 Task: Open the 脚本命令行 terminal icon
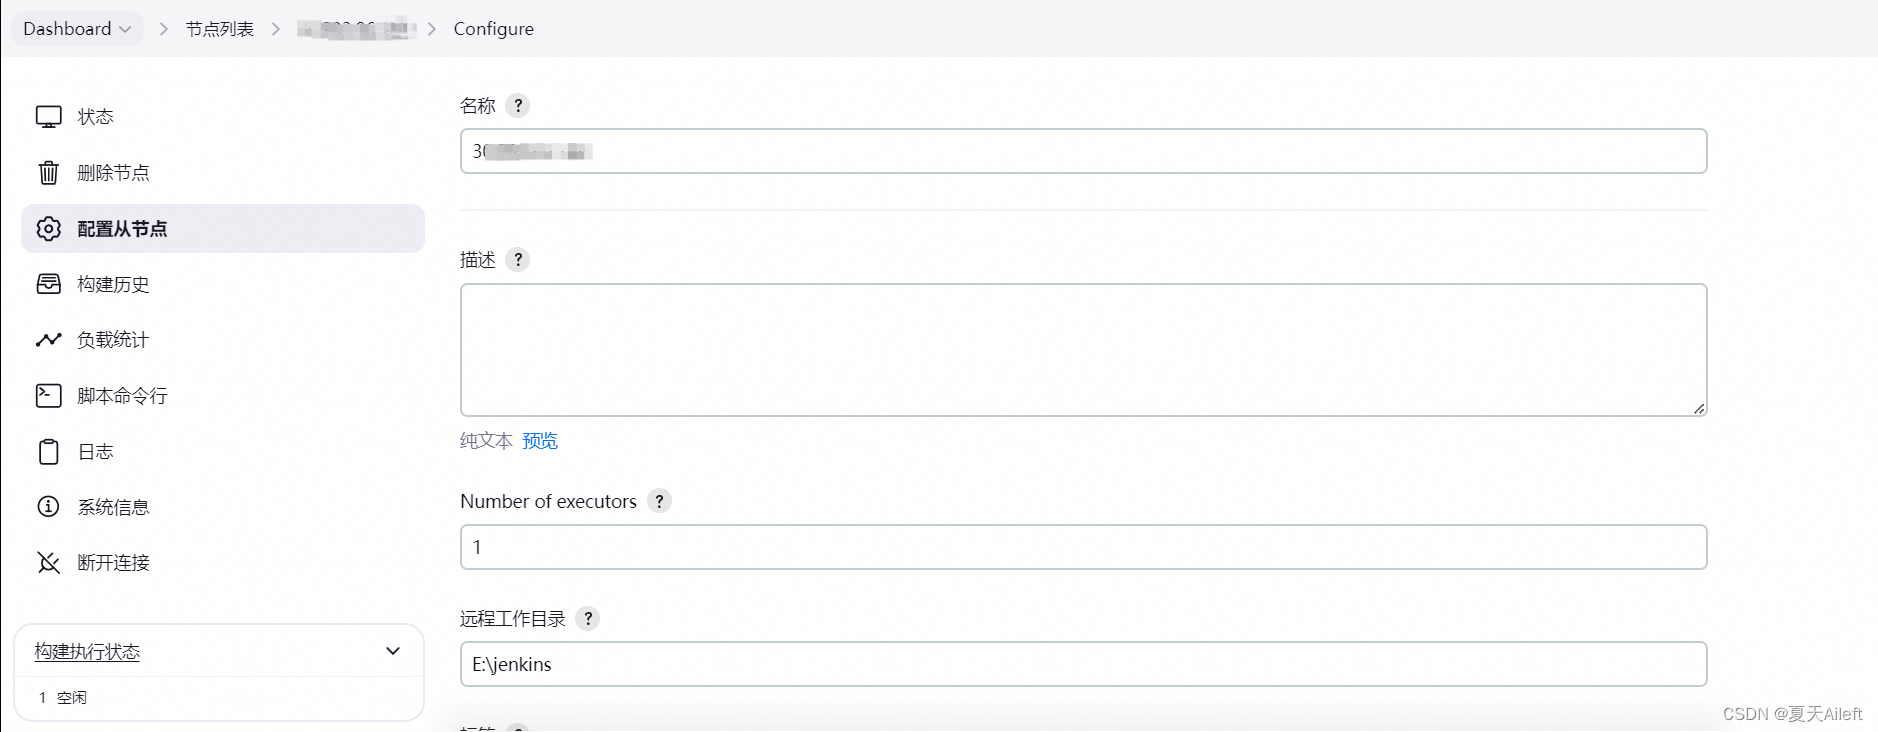(48, 396)
